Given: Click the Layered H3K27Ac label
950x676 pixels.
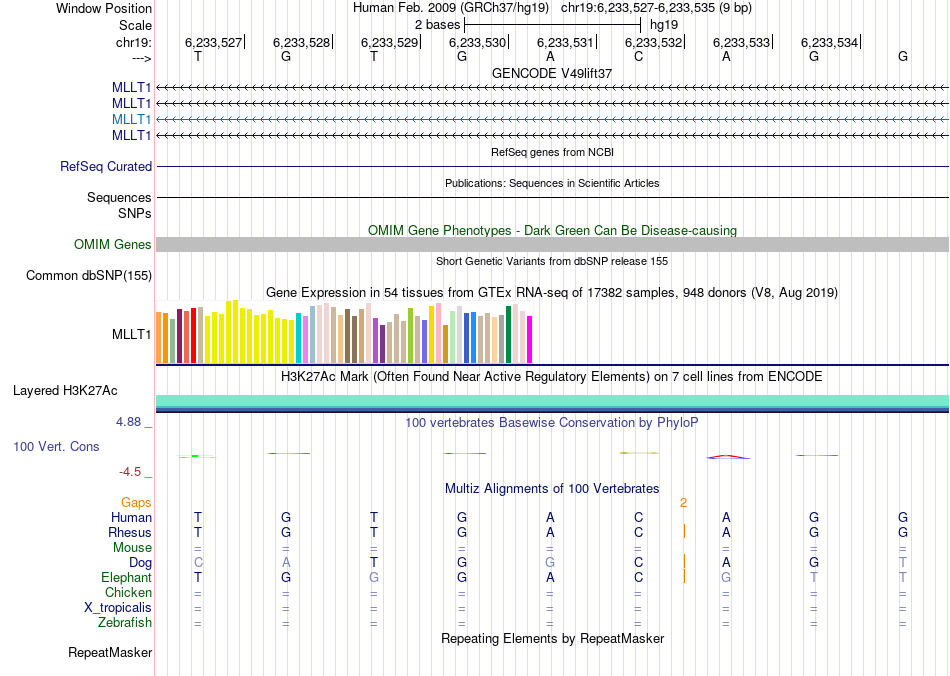Looking at the screenshot, I should point(65,391).
